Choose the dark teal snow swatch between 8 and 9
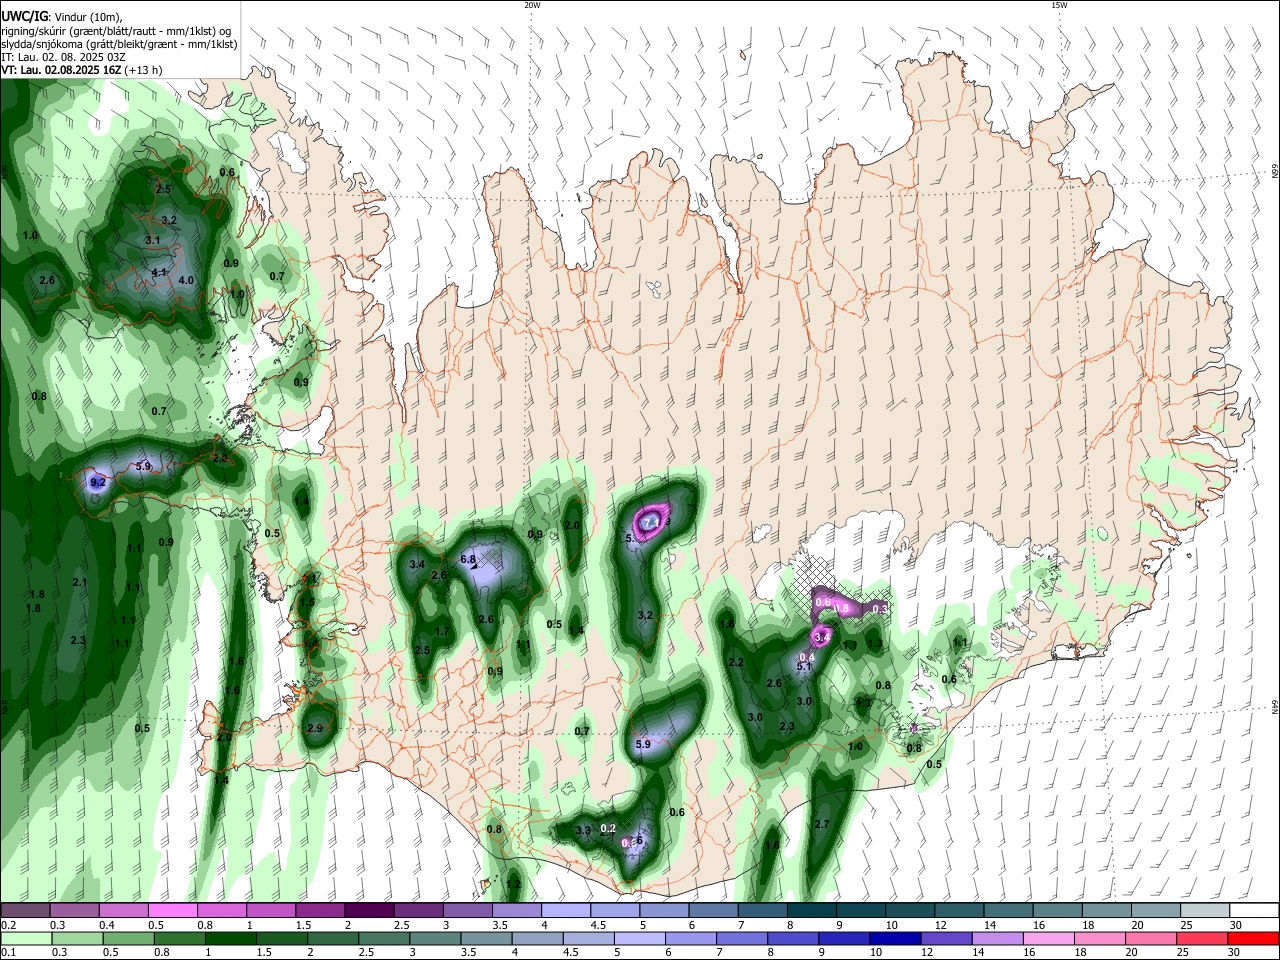The image size is (1280, 960). (x=811, y=911)
